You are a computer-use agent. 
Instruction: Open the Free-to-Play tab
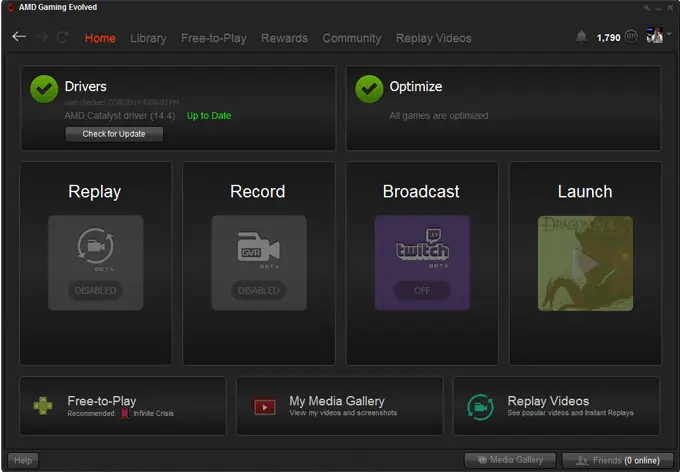point(213,38)
